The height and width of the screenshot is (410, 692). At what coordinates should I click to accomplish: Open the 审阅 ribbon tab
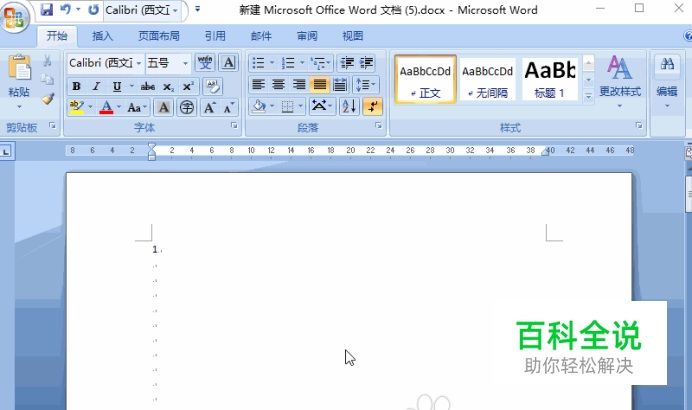pyautogui.click(x=307, y=36)
